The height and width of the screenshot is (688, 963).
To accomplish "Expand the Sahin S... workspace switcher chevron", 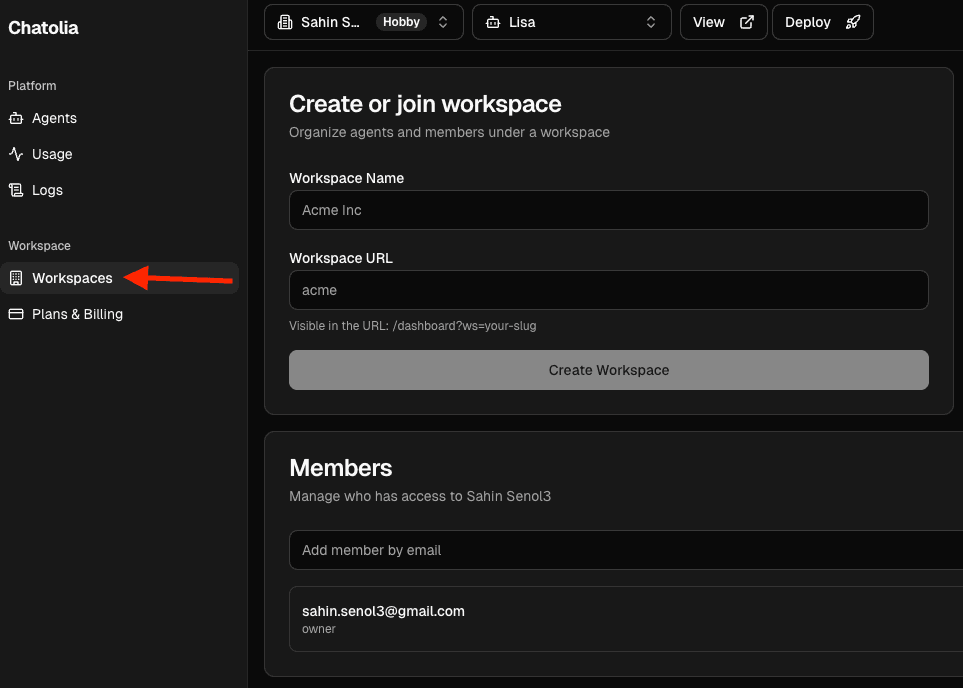I will 443,22.
